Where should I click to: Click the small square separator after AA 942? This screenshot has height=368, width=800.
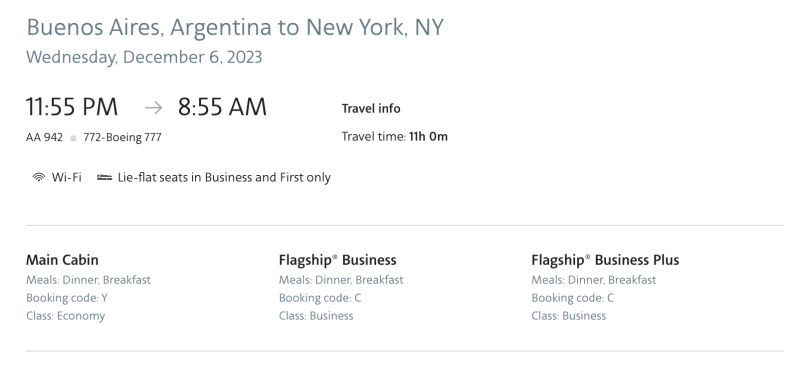pyautogui.click(x=73, y=138)
